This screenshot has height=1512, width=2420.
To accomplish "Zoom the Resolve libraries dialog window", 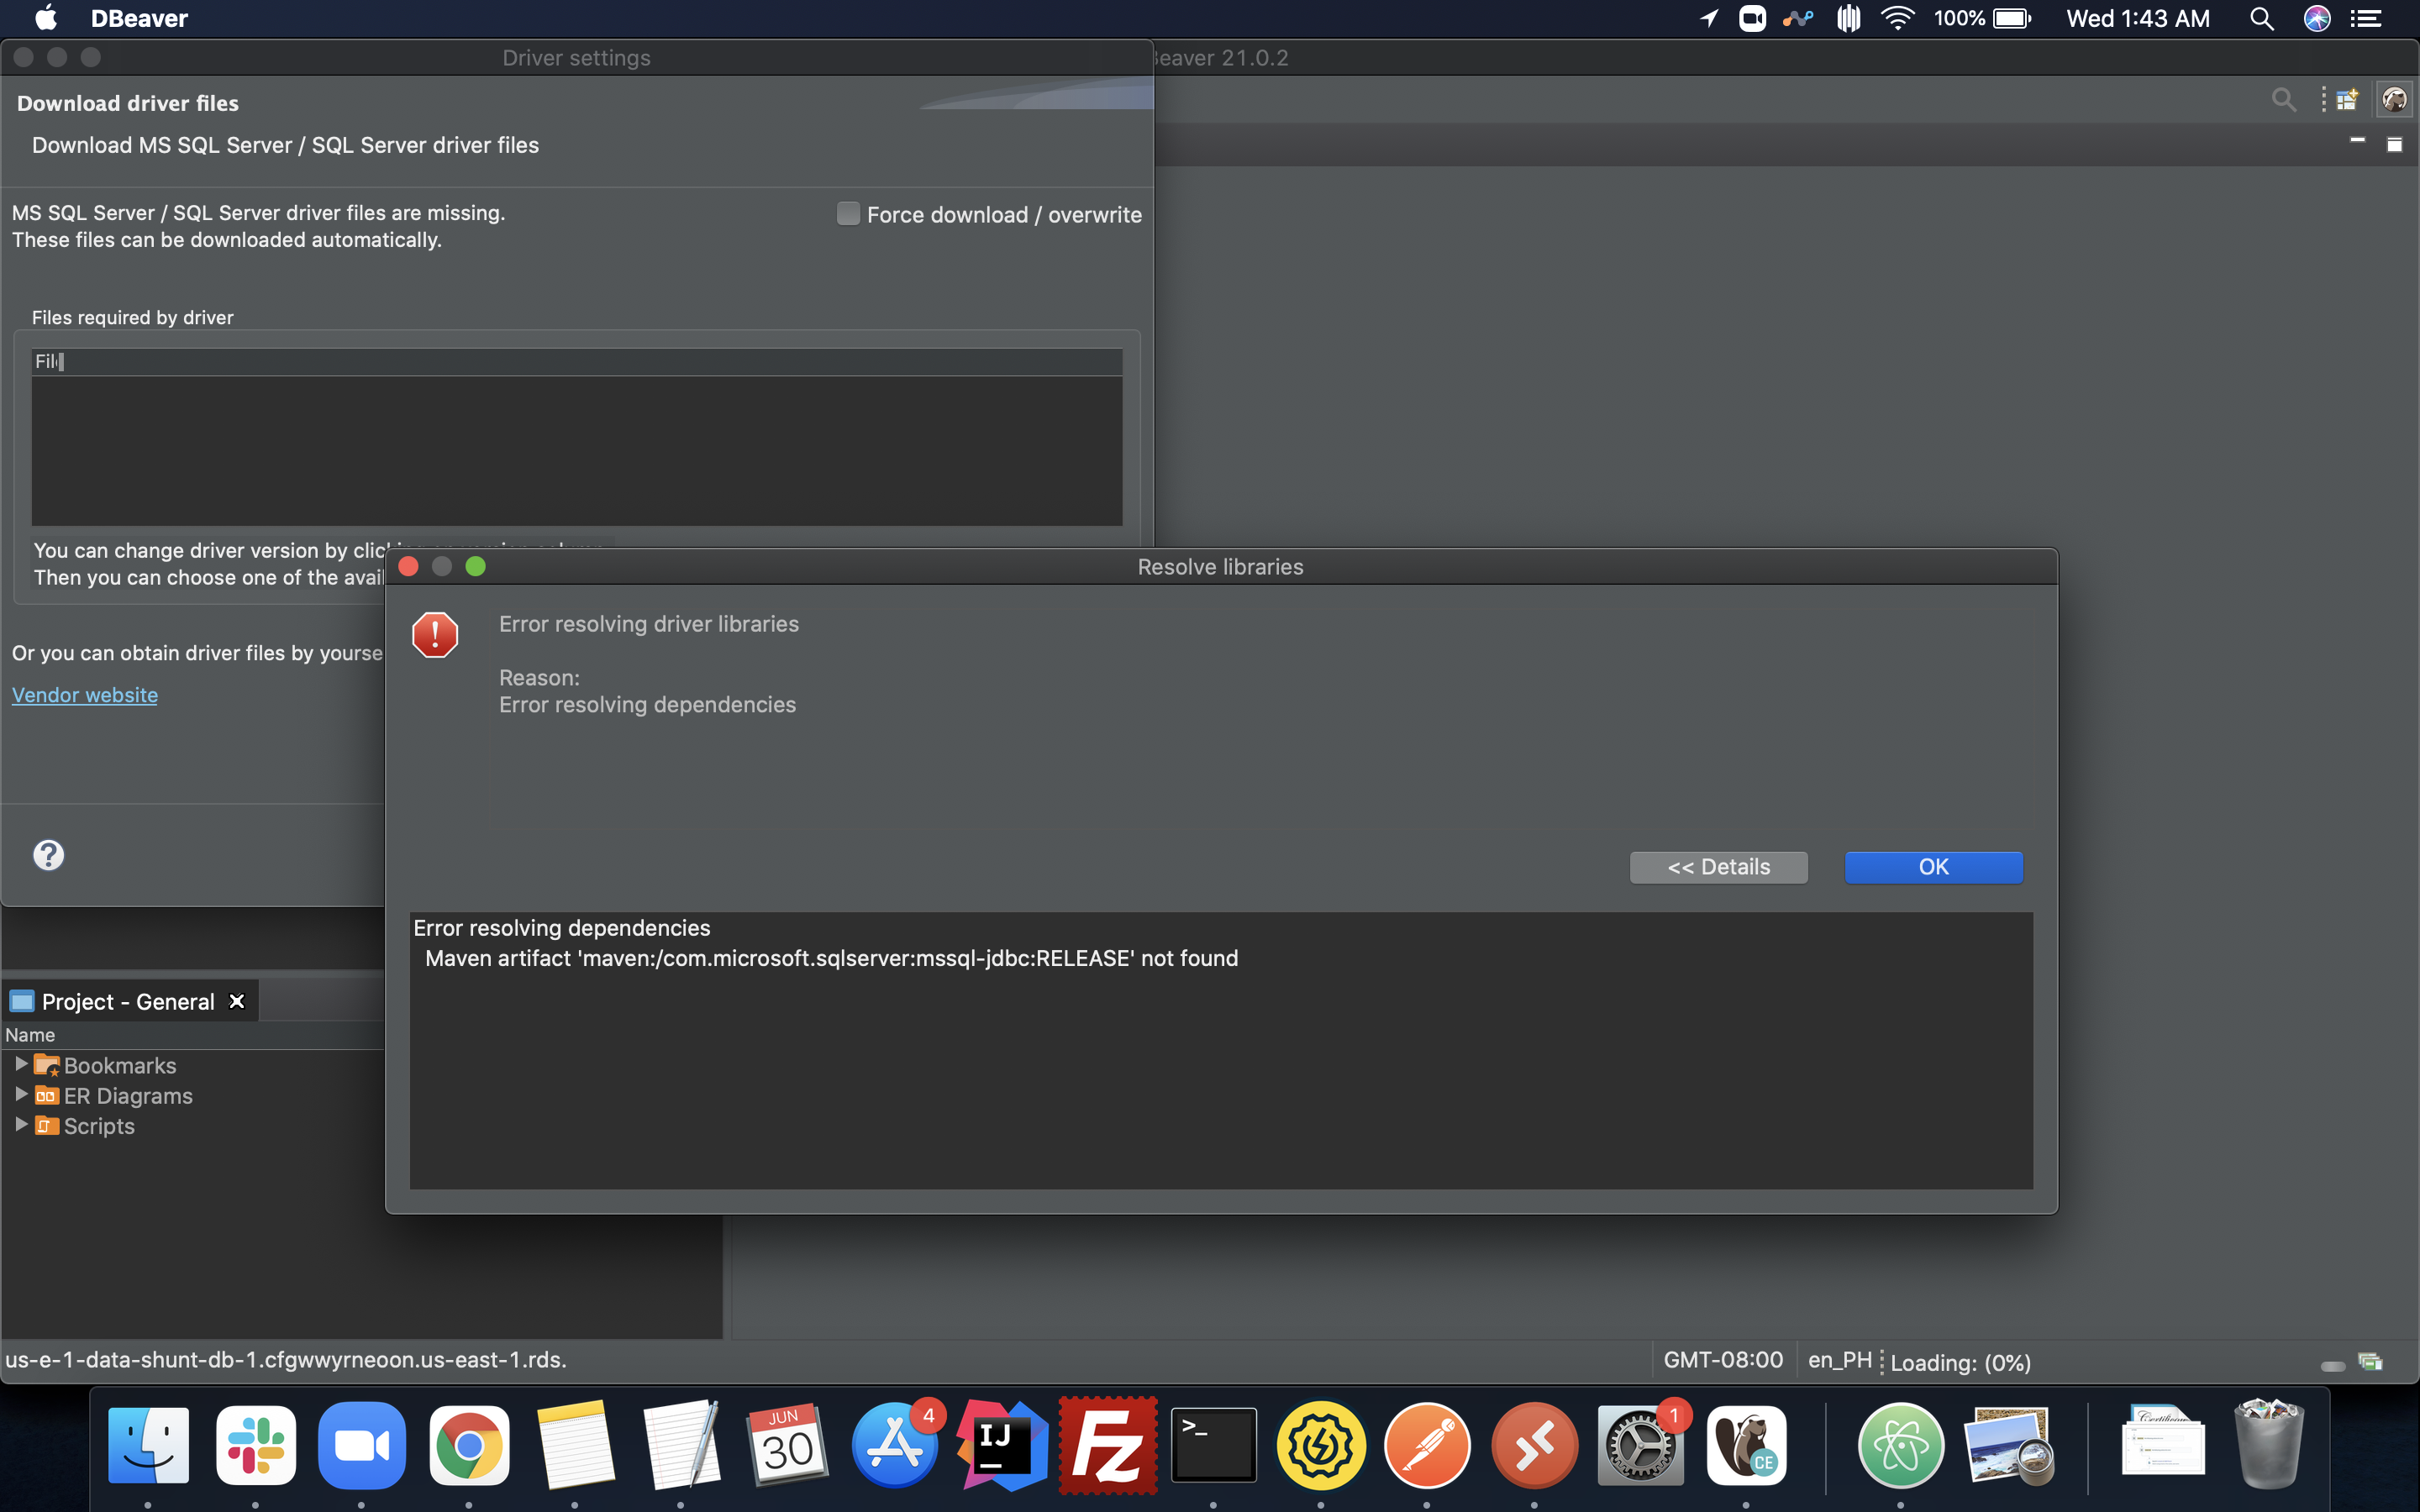I will [476, 567].
